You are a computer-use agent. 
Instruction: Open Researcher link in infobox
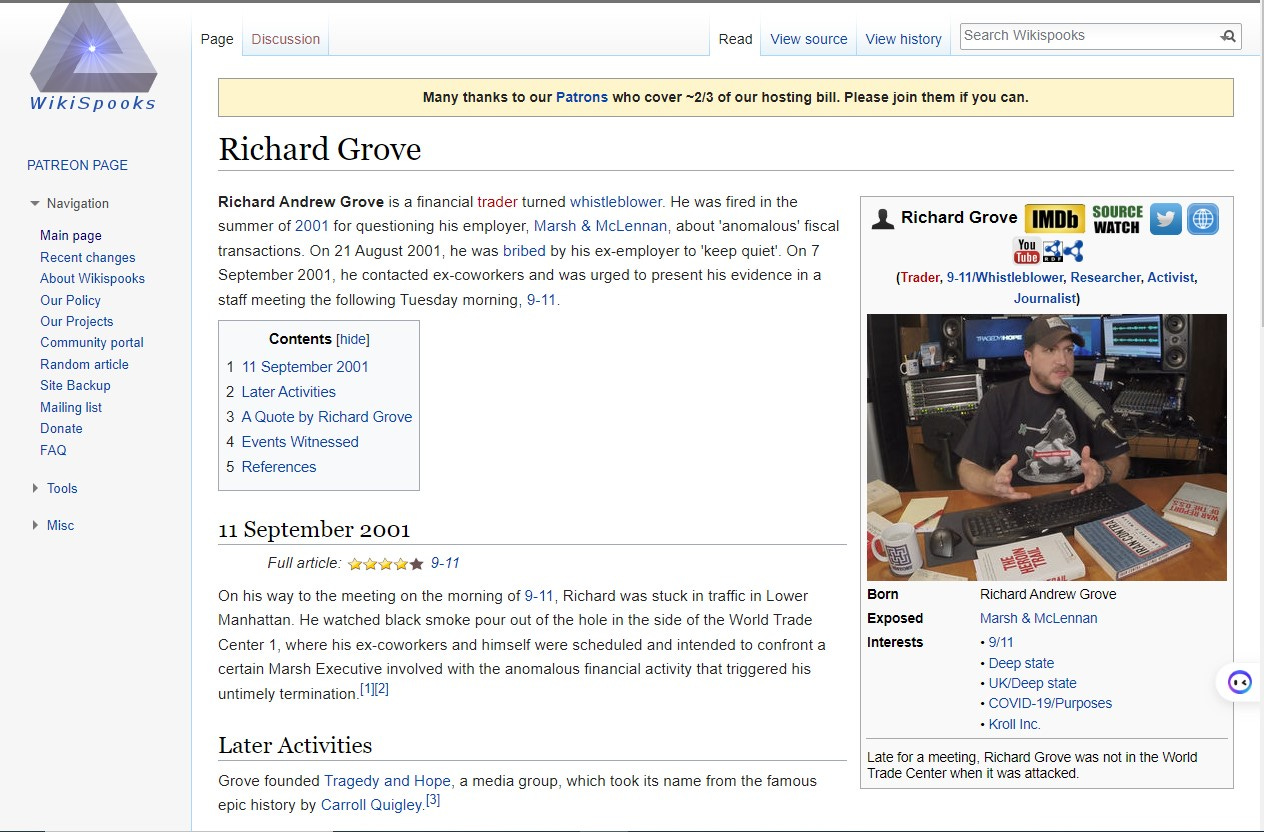click(1105, 278)
